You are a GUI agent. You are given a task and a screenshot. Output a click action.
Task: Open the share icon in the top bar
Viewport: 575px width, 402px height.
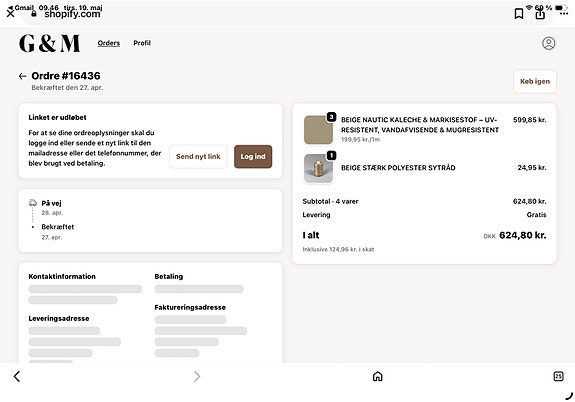(x=540, y=14)
